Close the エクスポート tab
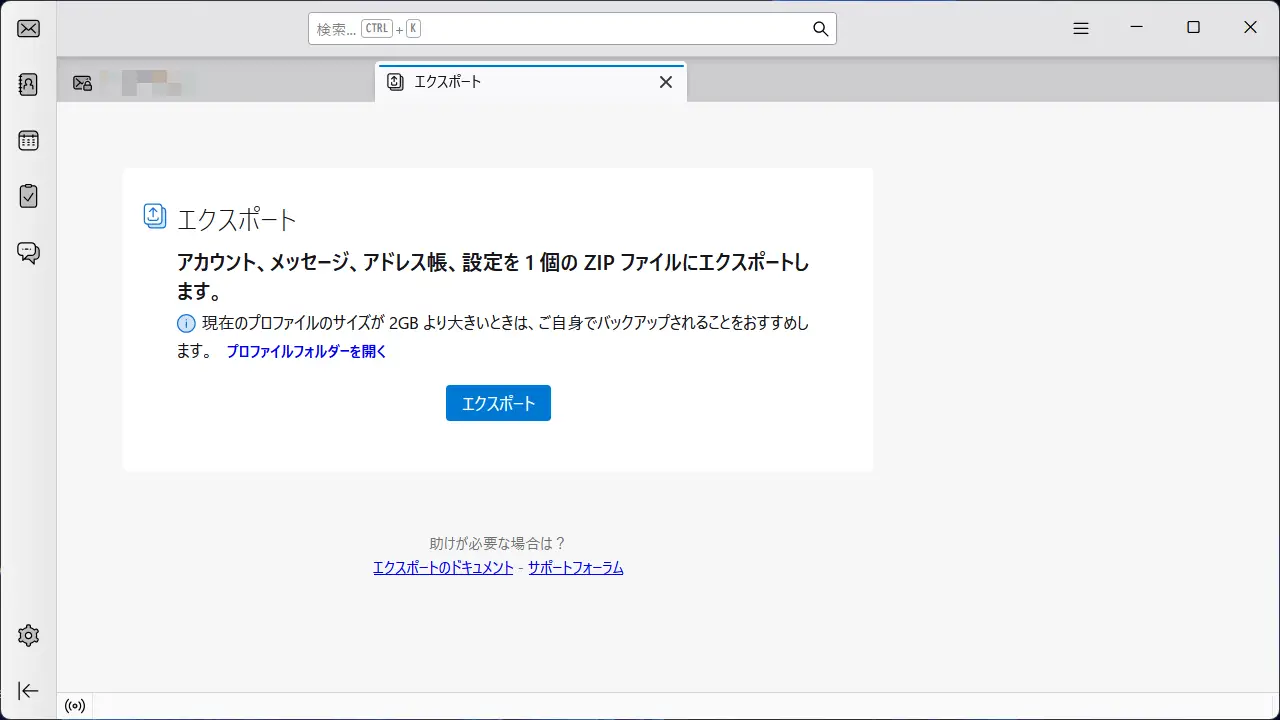 click(x=665, y=82)
